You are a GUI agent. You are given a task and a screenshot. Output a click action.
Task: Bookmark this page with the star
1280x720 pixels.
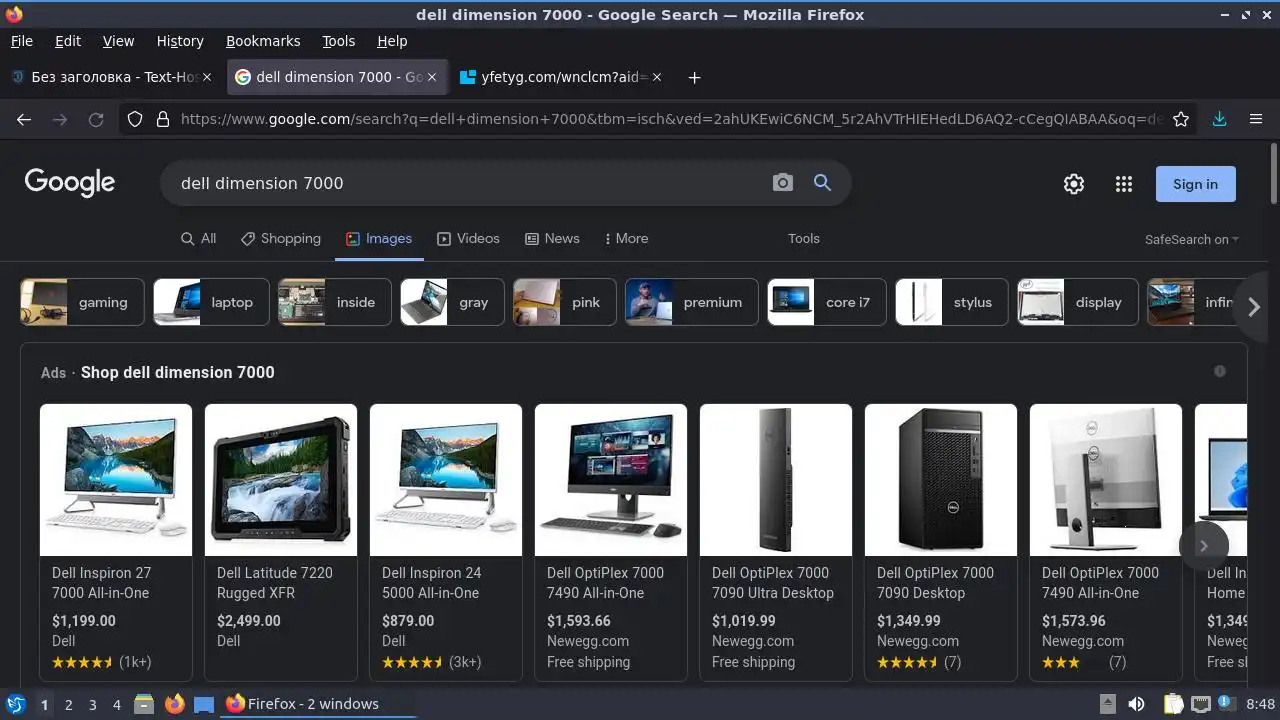(1181, 119)
